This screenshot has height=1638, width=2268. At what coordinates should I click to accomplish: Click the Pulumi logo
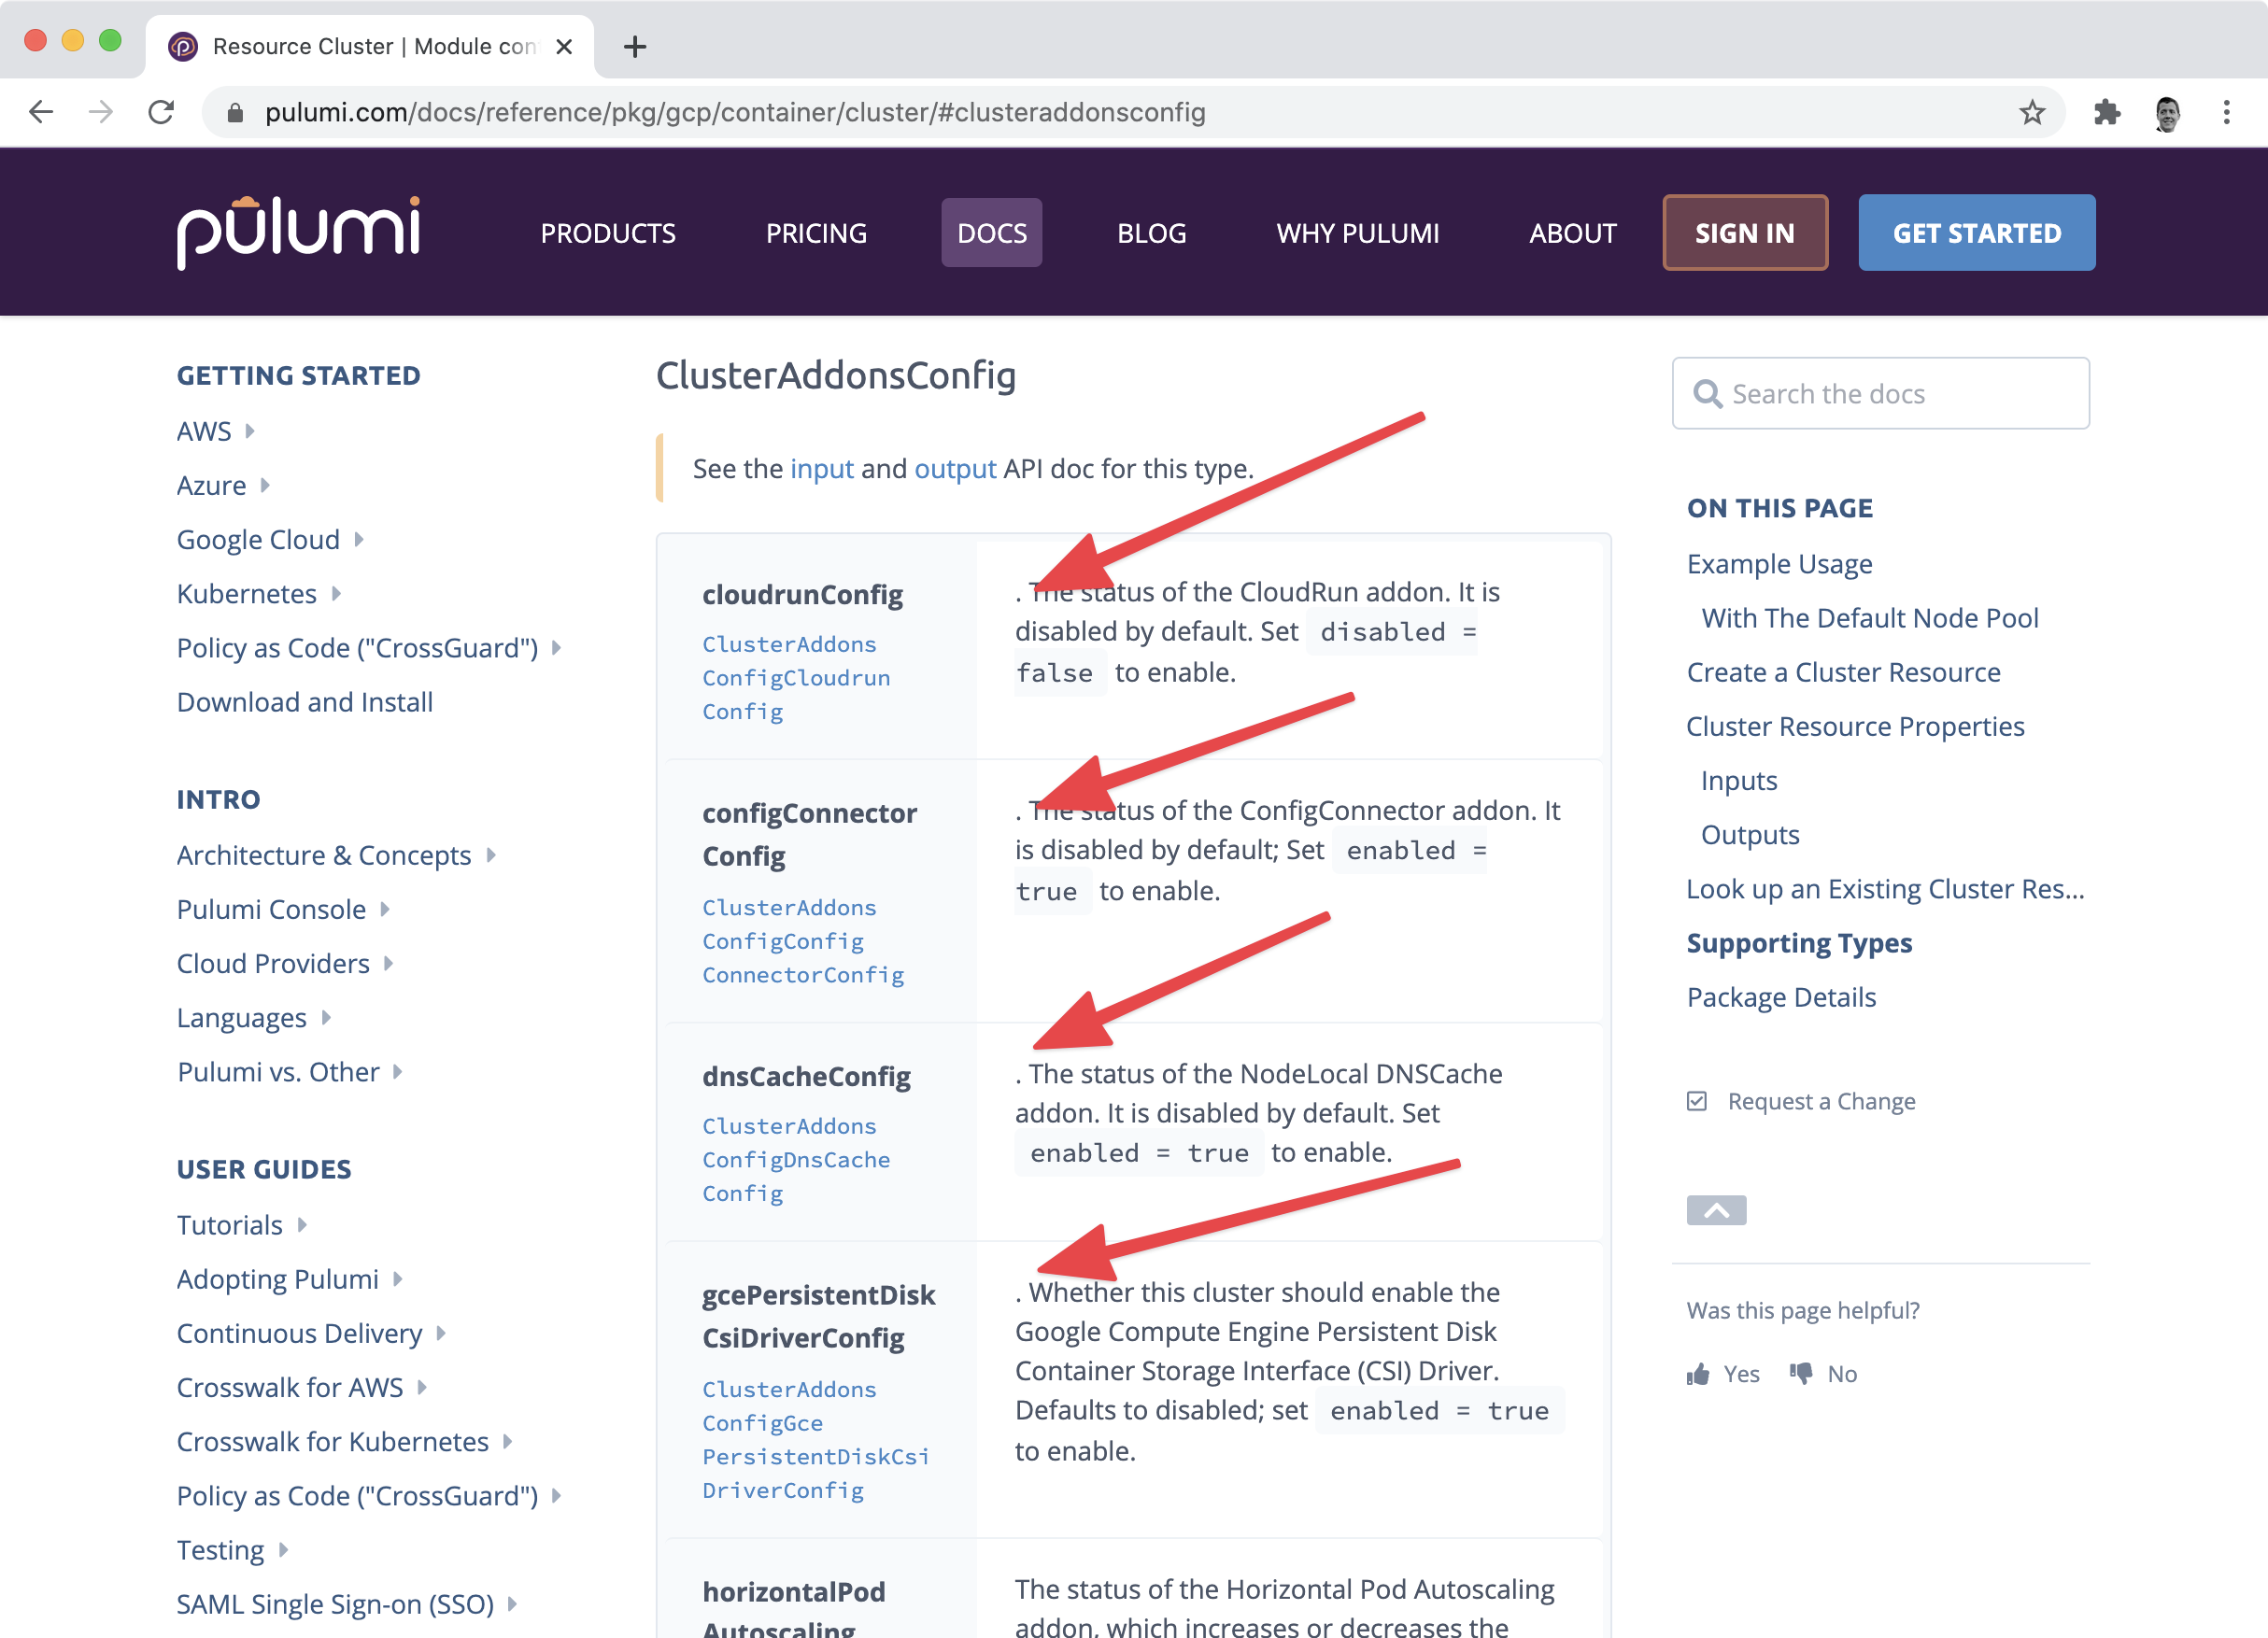[298, 232]
